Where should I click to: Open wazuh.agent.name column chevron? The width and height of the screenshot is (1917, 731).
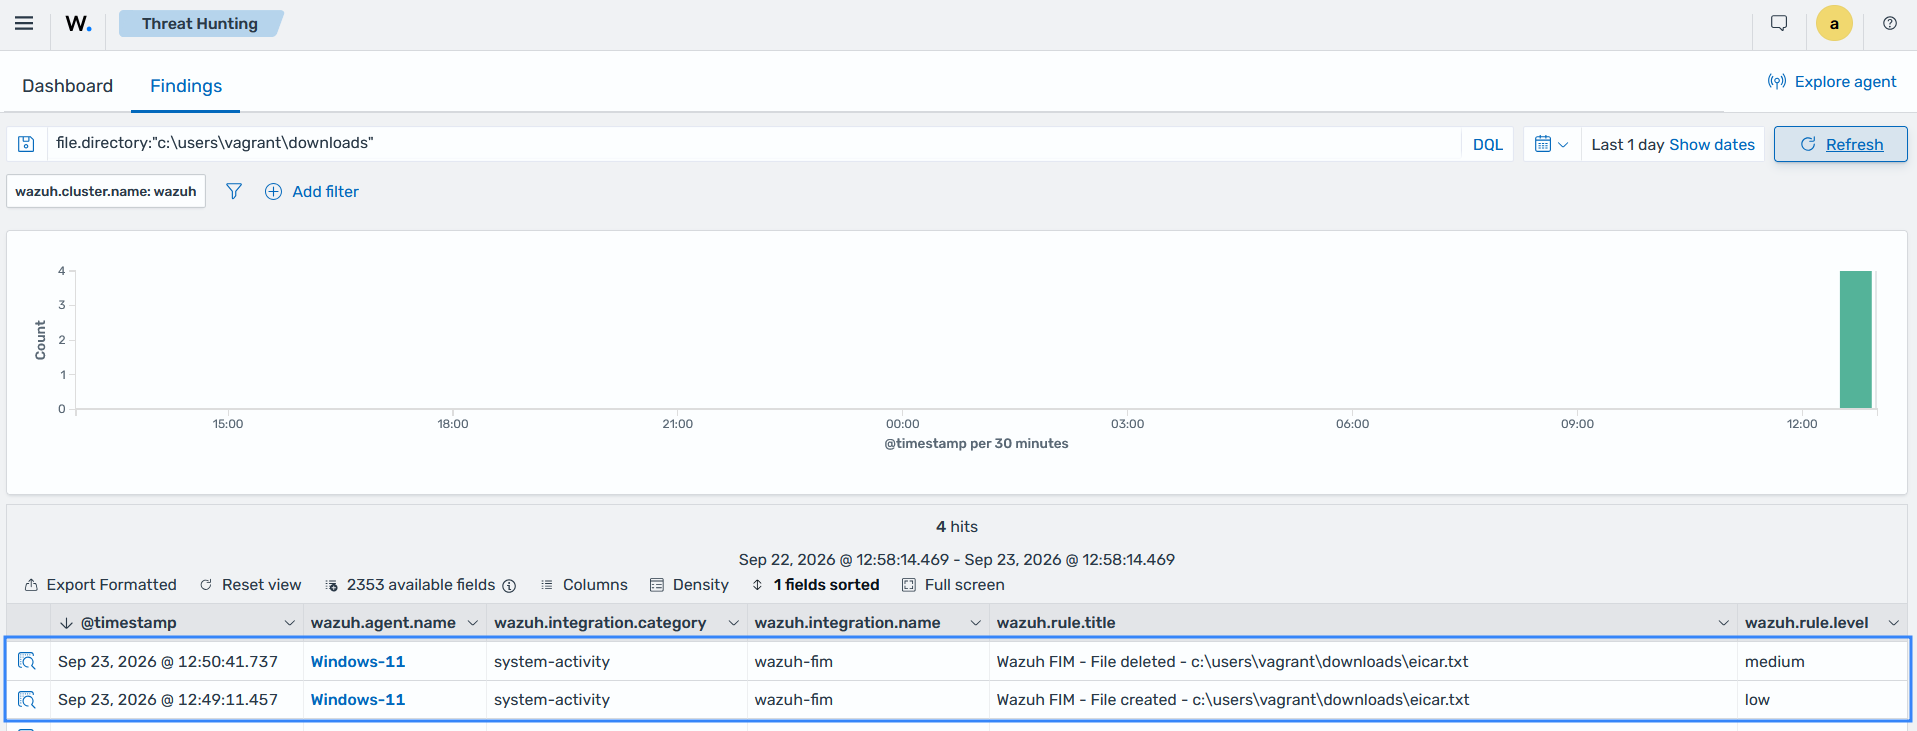point(473,623)
